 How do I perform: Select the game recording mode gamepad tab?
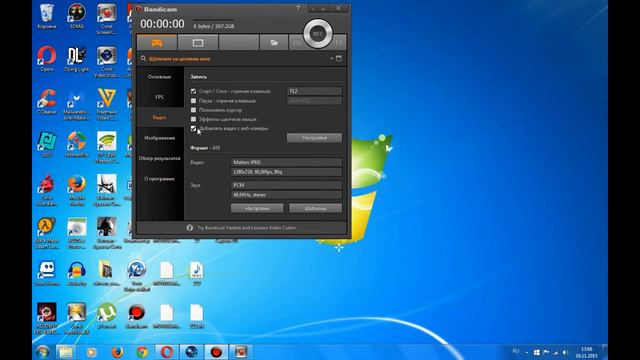point(157,42)
